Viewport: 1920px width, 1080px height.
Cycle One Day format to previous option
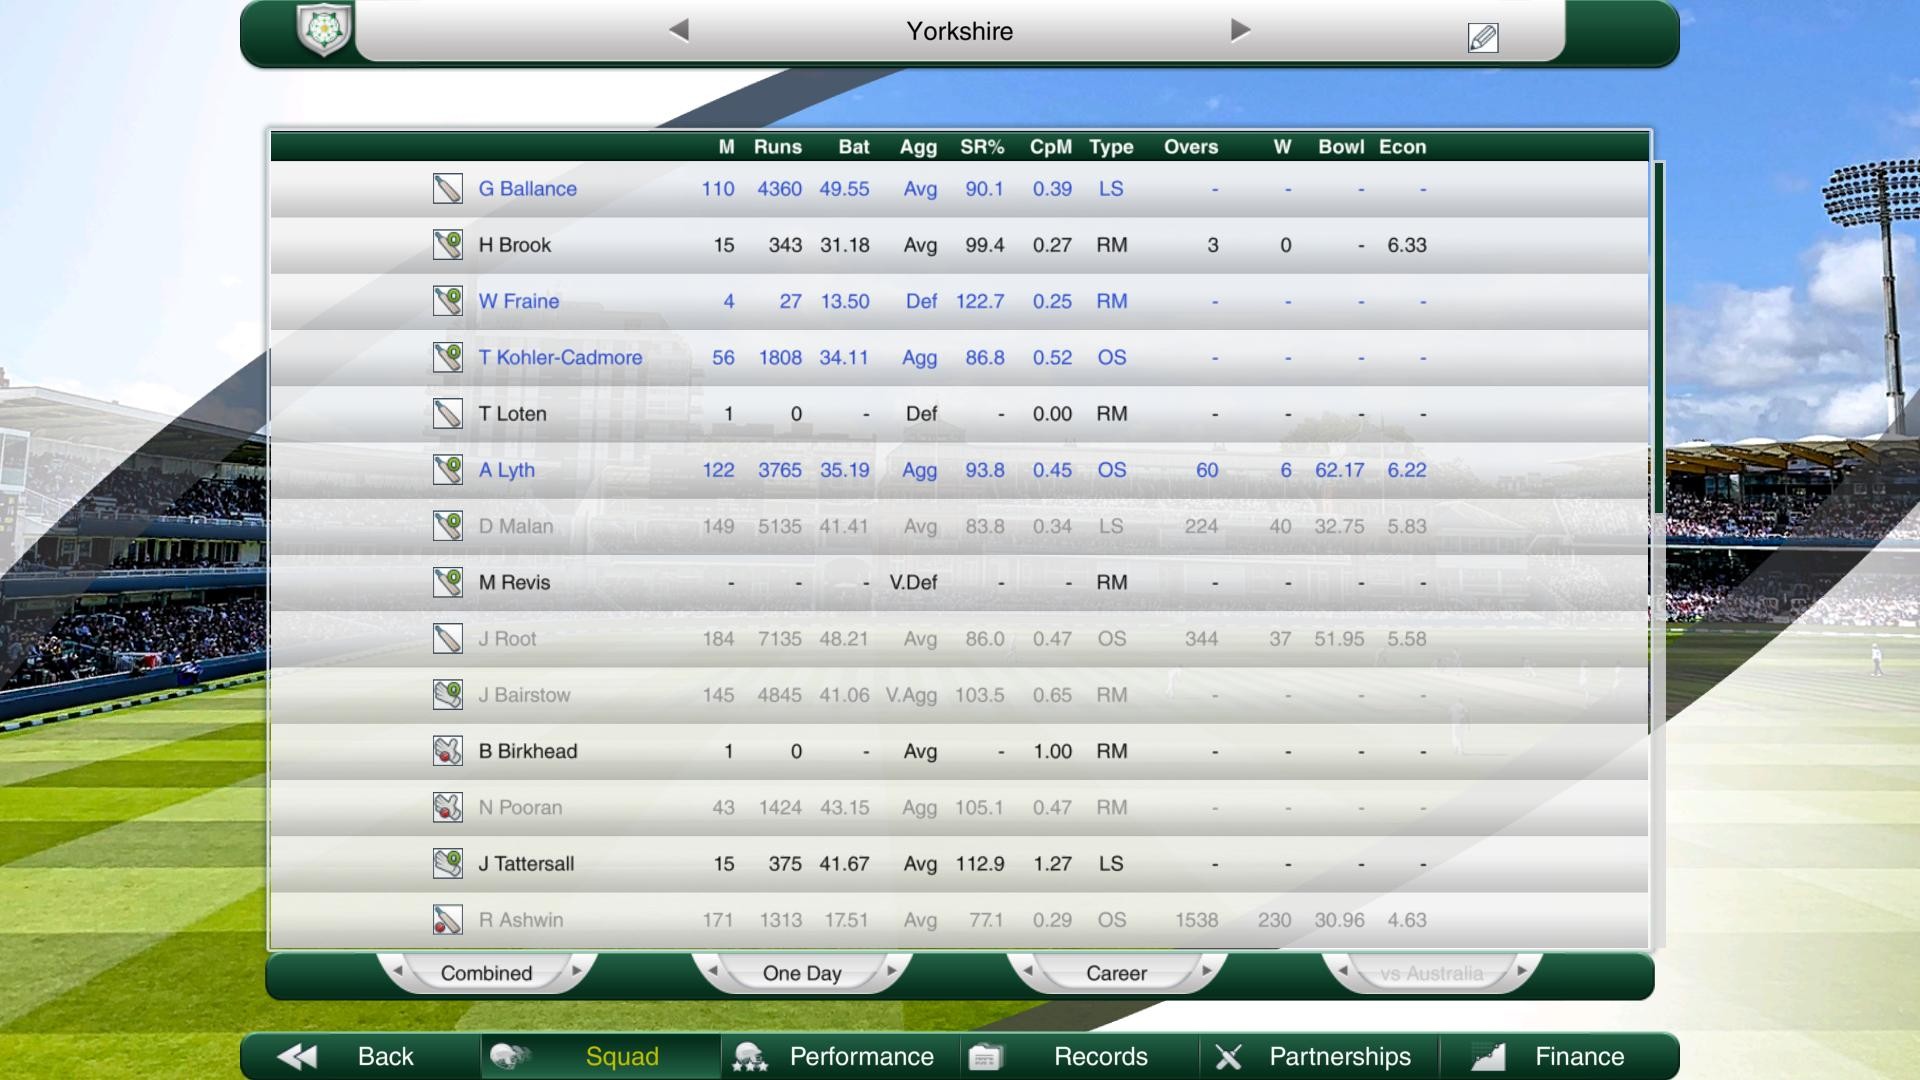(712, 971)
